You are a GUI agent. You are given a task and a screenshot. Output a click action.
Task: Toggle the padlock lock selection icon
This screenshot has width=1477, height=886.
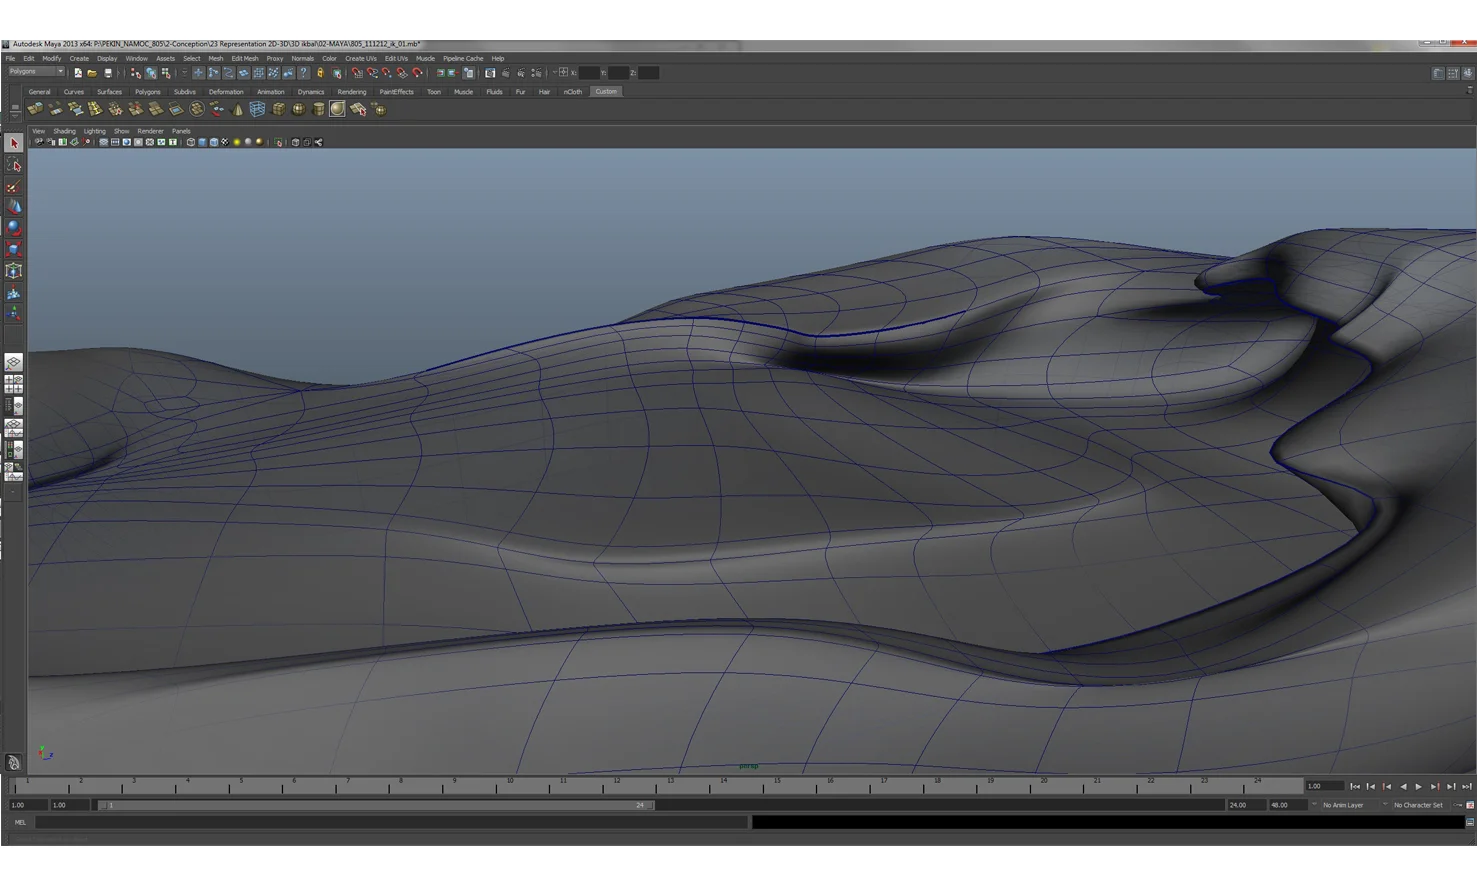pyautogui.click(x=320, y=73)
